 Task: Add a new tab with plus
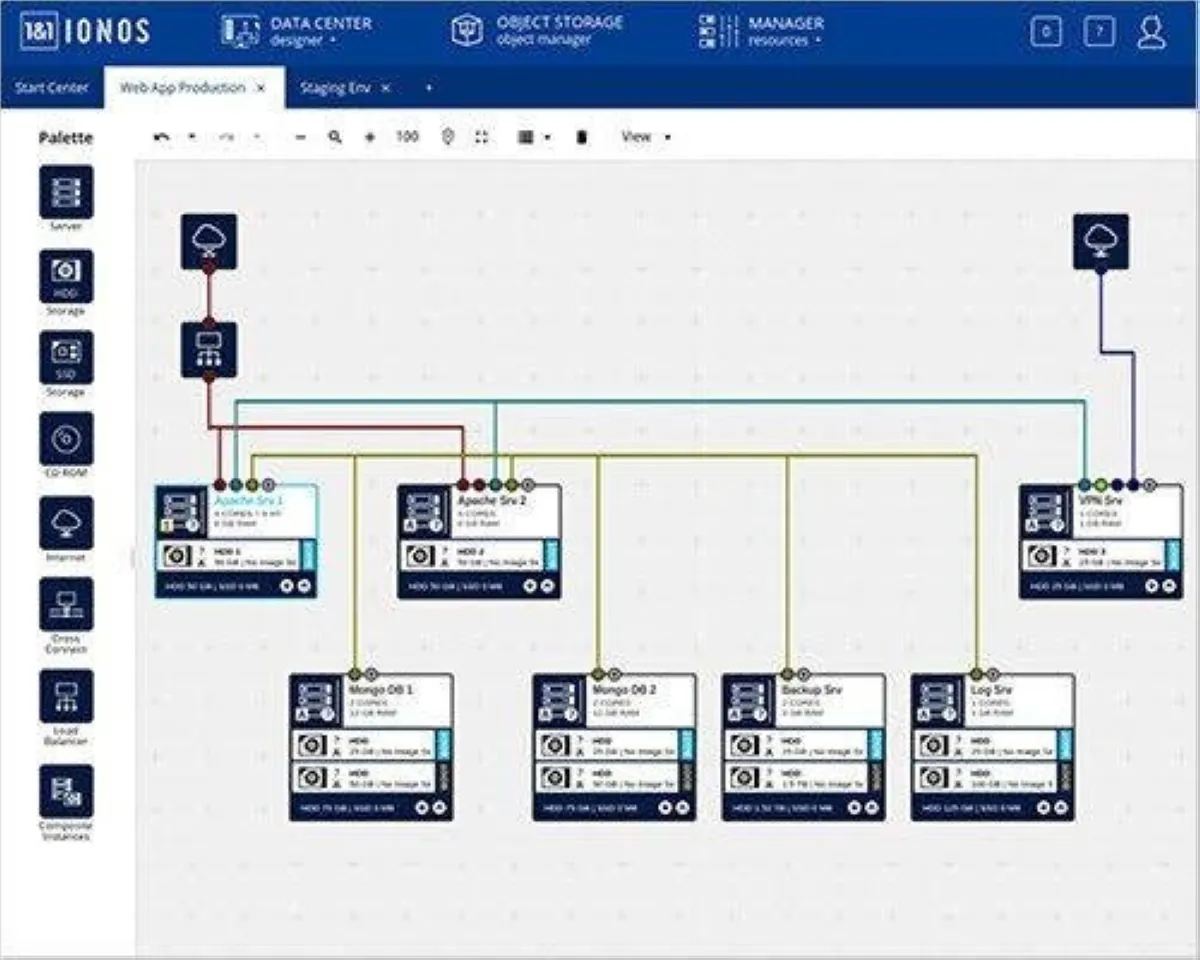pyautogui.click(x=428, y=88)
